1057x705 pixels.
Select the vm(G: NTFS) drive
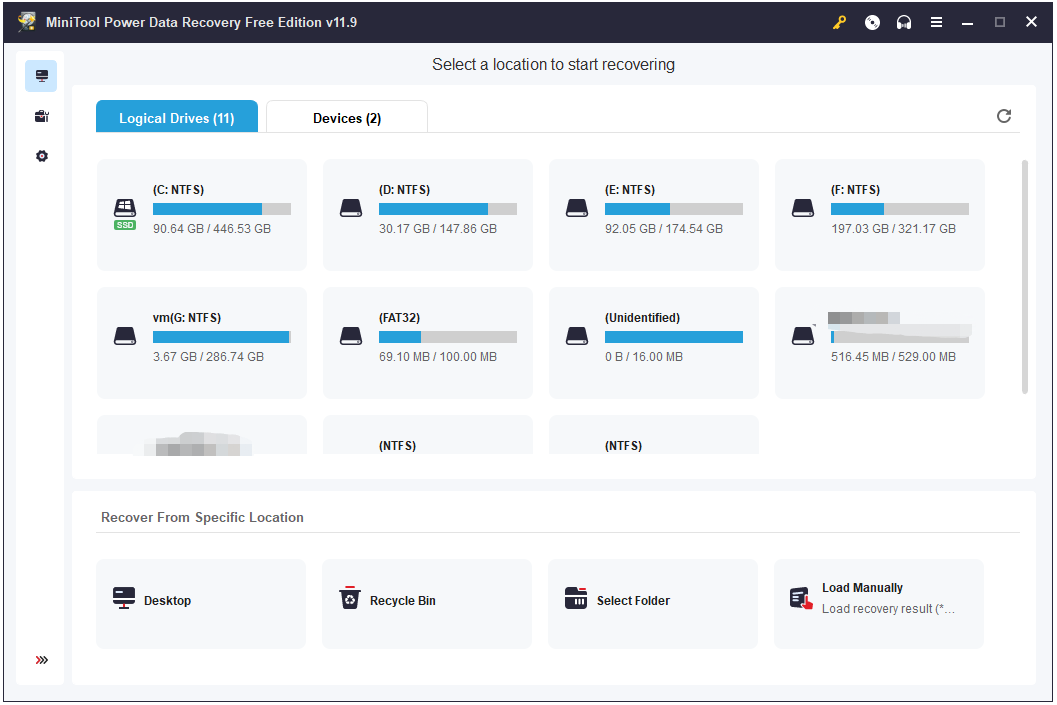tap(202, 342)
